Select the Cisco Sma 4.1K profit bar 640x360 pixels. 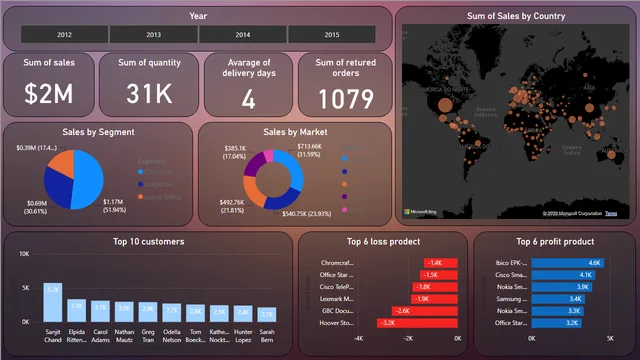[563, 275]
